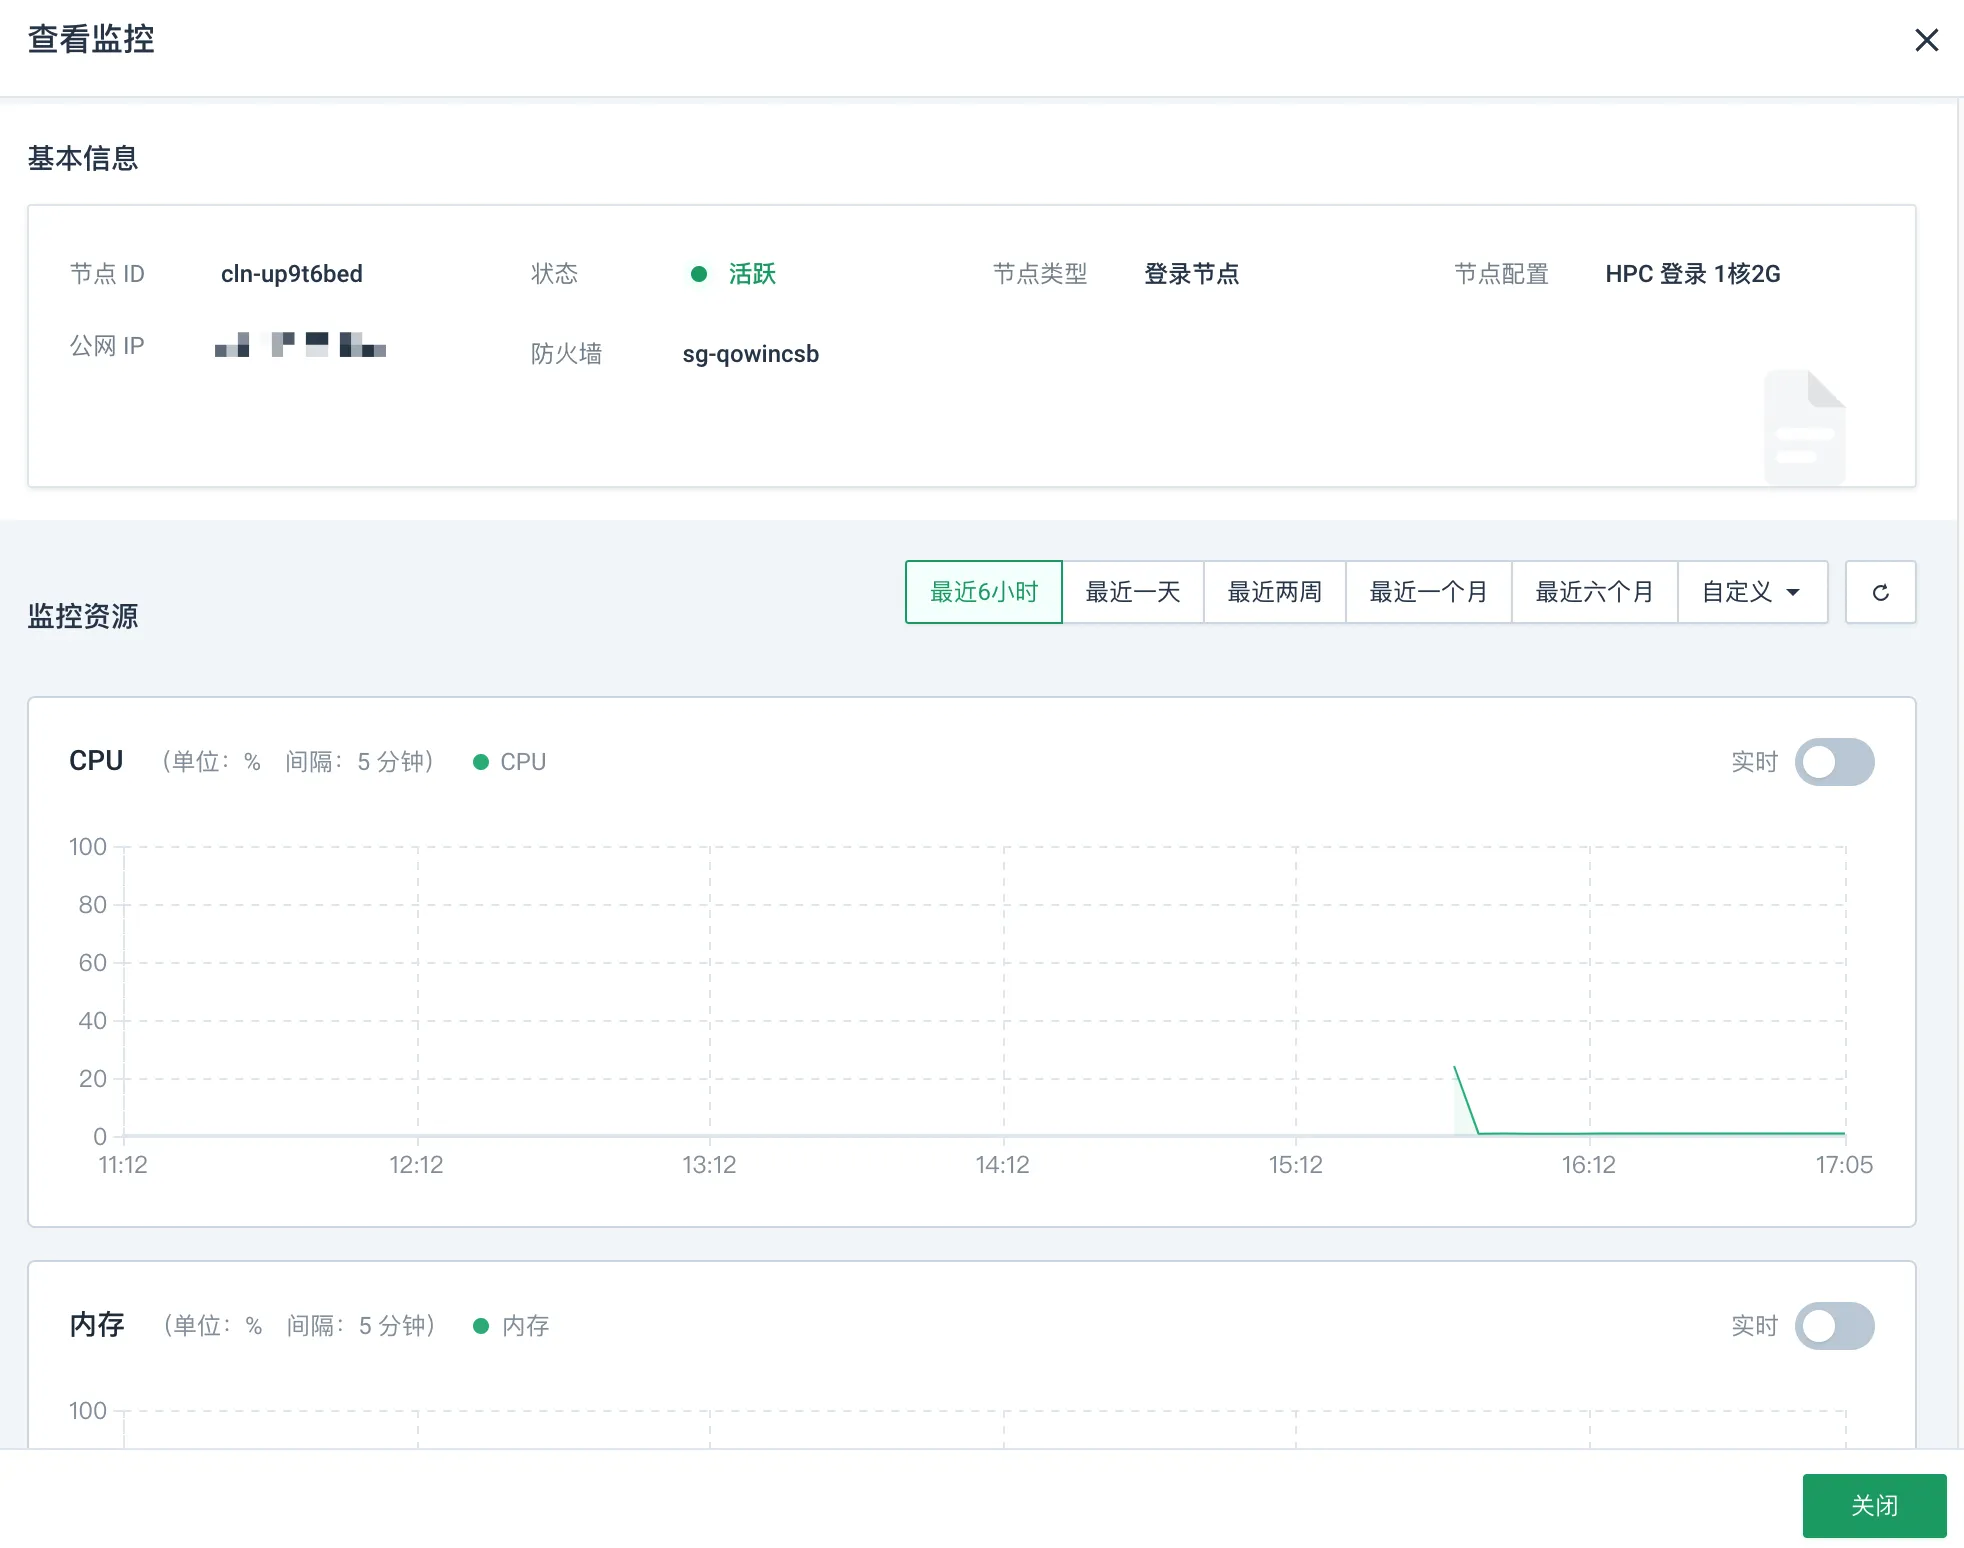The width and height of the screenshot is (1964, 1548).
Task: Select the 最近一天 time range tab
Action: click(1132, 591)
